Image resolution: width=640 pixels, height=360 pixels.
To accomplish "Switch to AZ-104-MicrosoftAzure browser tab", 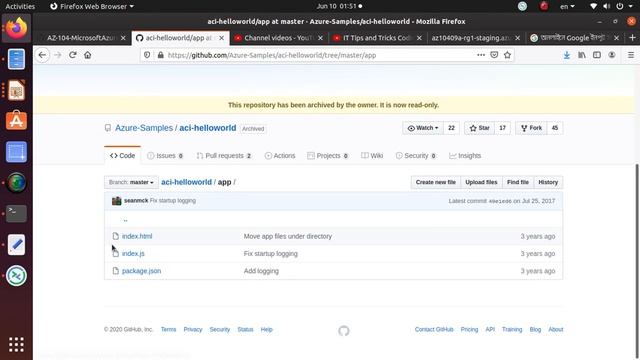I will [81, 38].
